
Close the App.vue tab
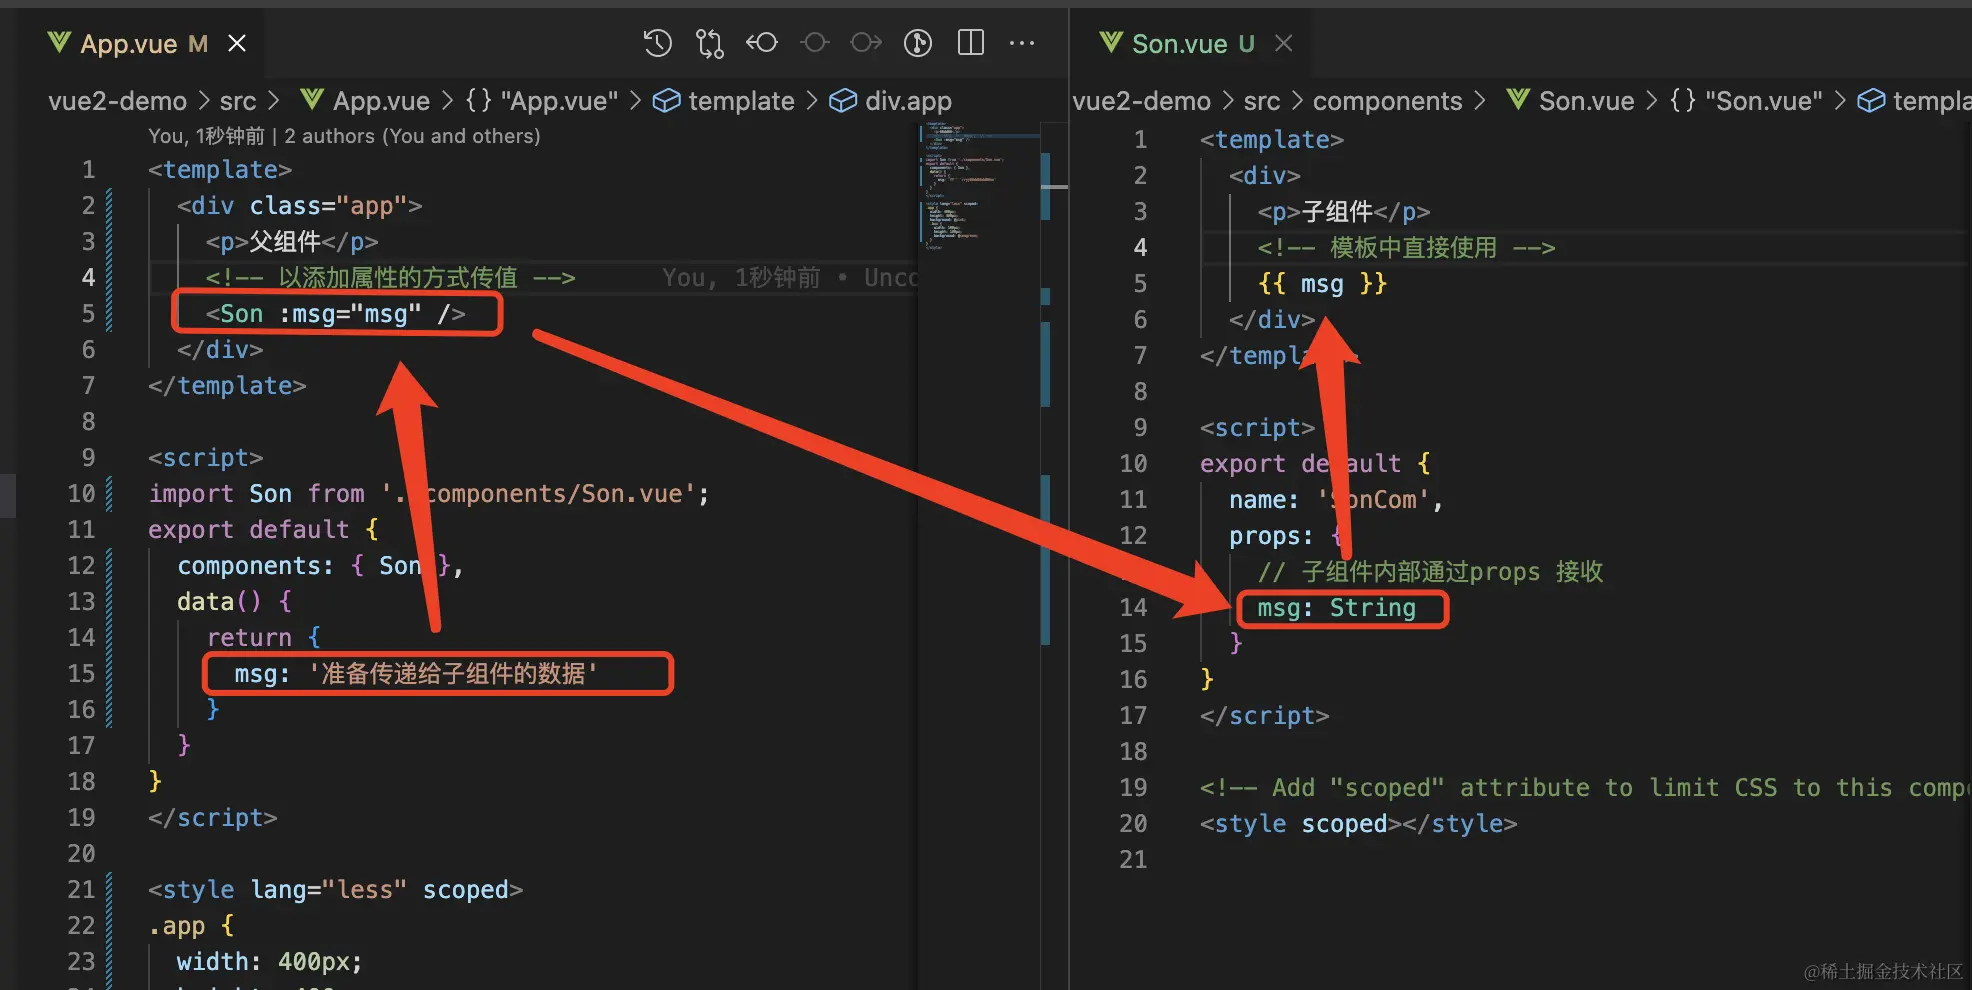point(237,43)
